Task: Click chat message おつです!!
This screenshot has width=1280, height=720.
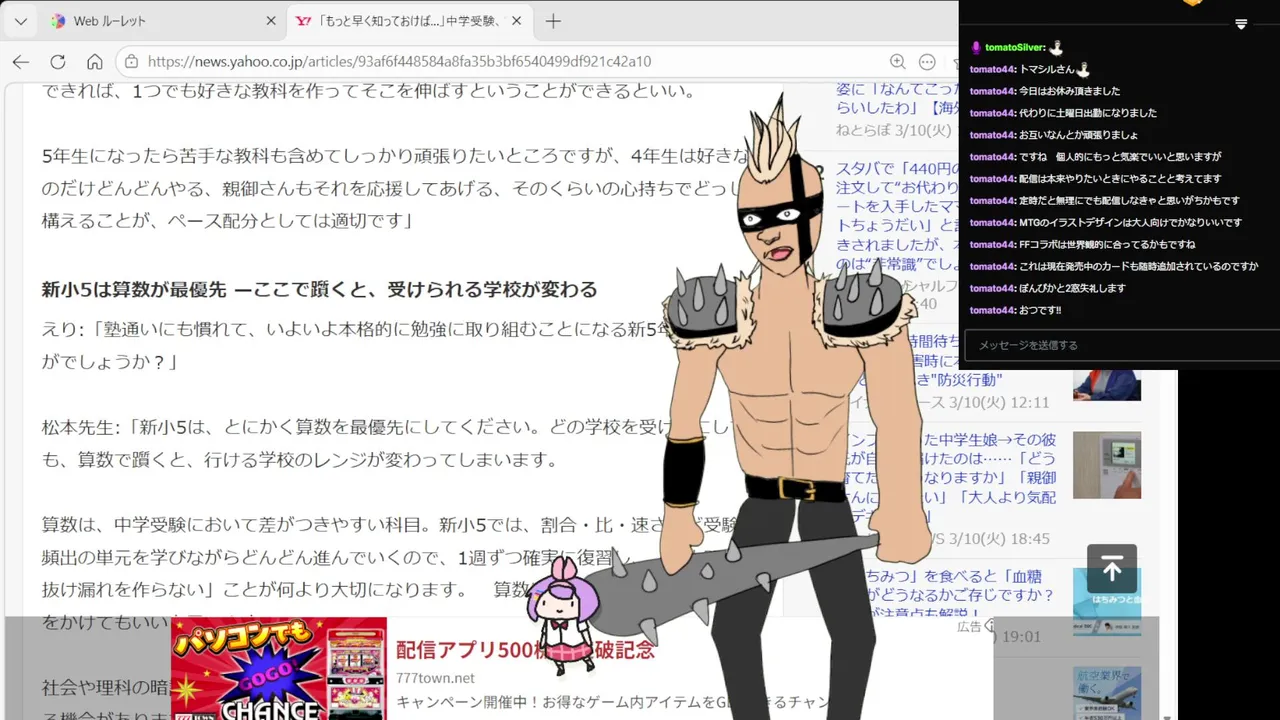Action: tap(1040, 311)
